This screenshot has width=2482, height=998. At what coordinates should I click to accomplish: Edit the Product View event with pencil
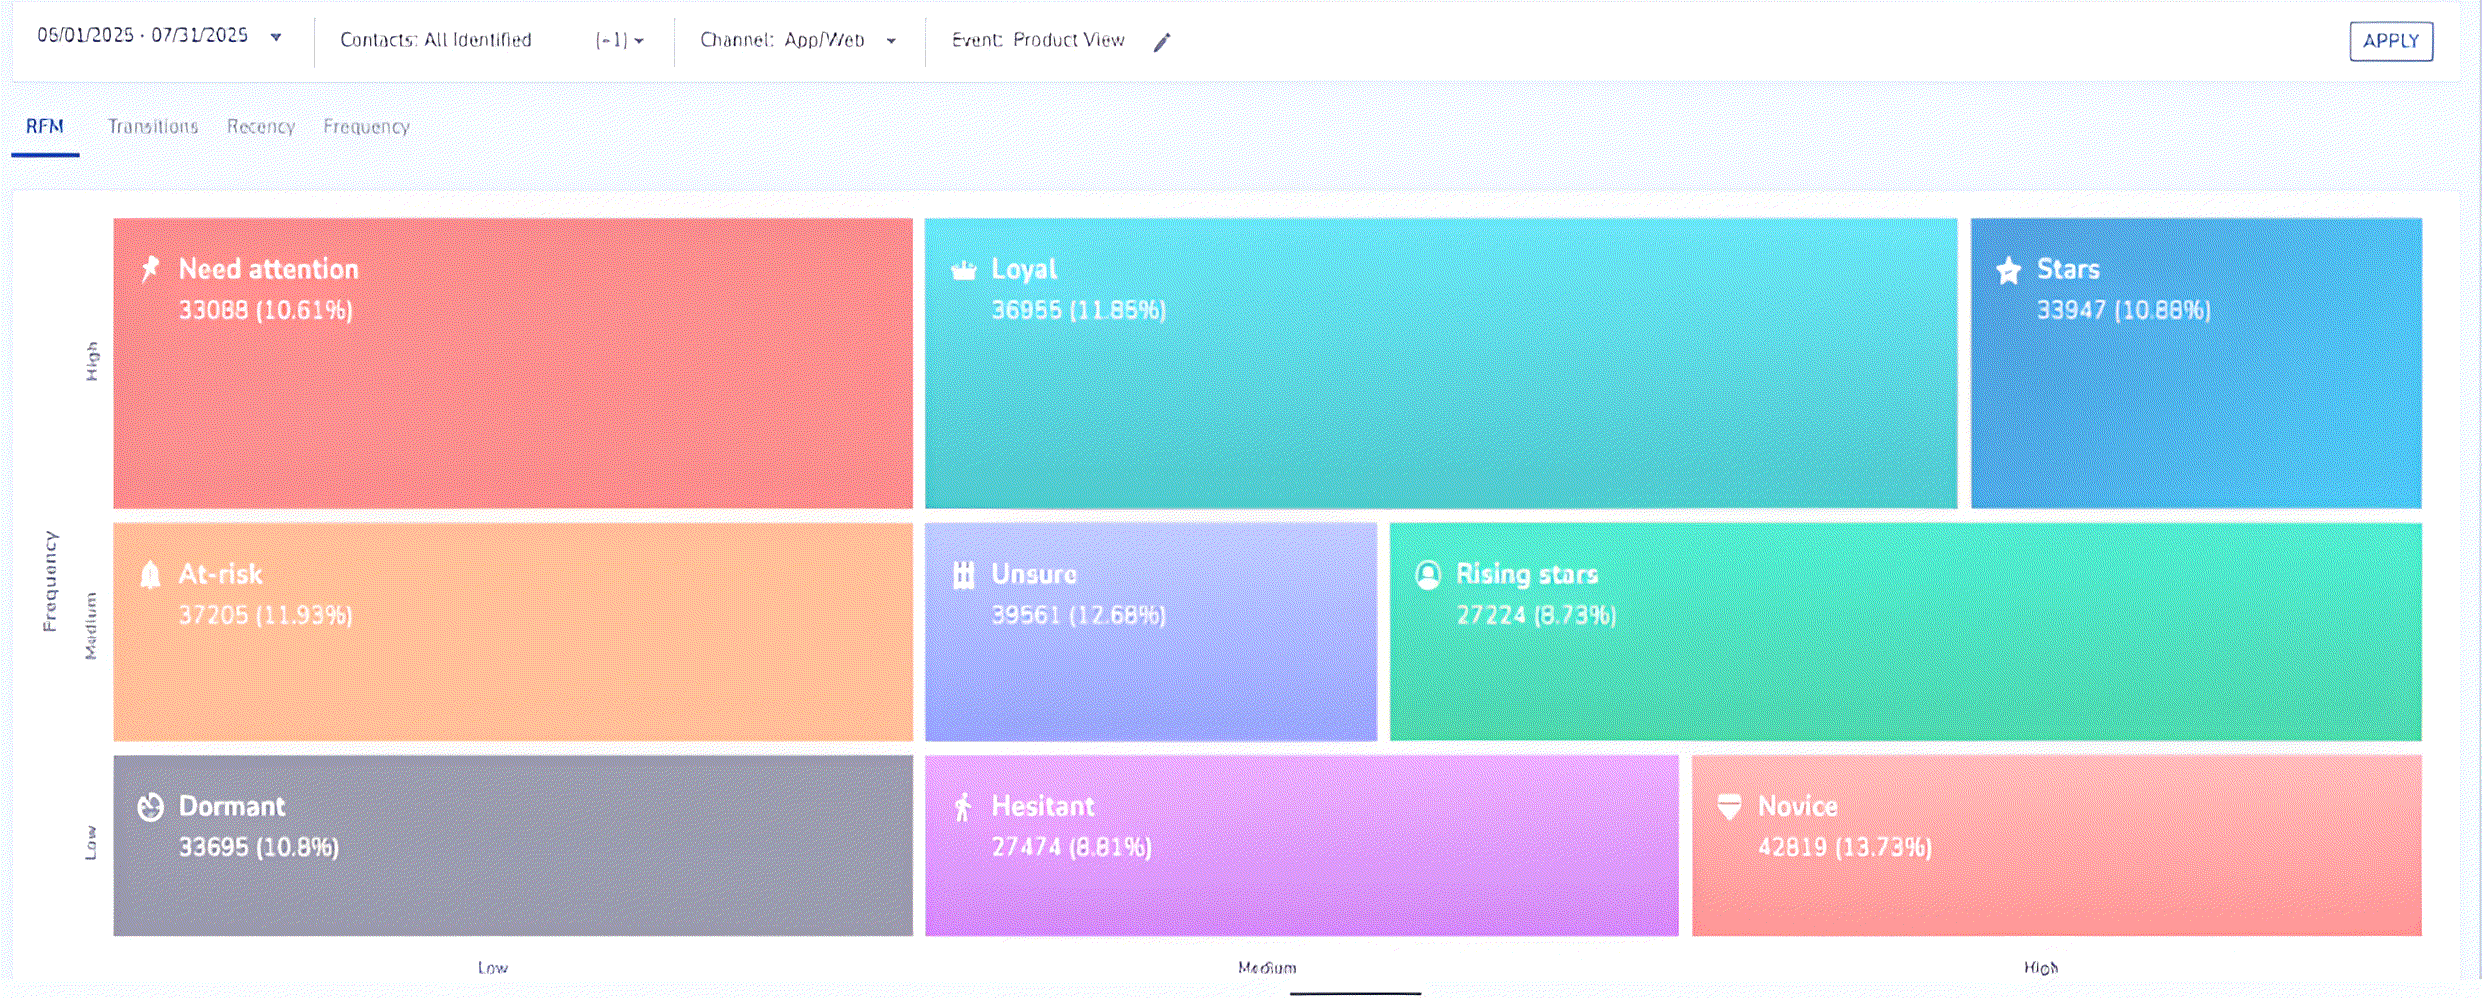pos(1161,42)
